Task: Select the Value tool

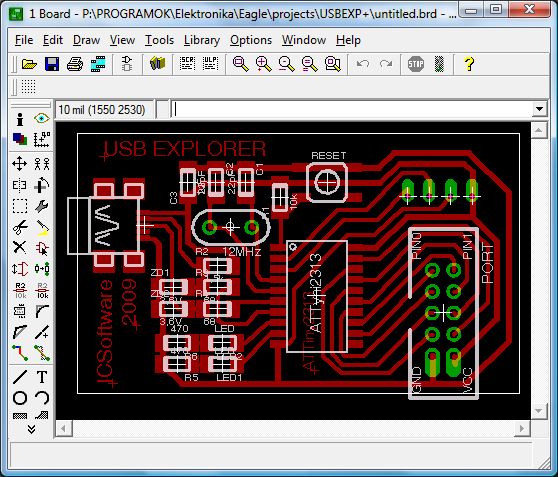Action: (42, 290)
